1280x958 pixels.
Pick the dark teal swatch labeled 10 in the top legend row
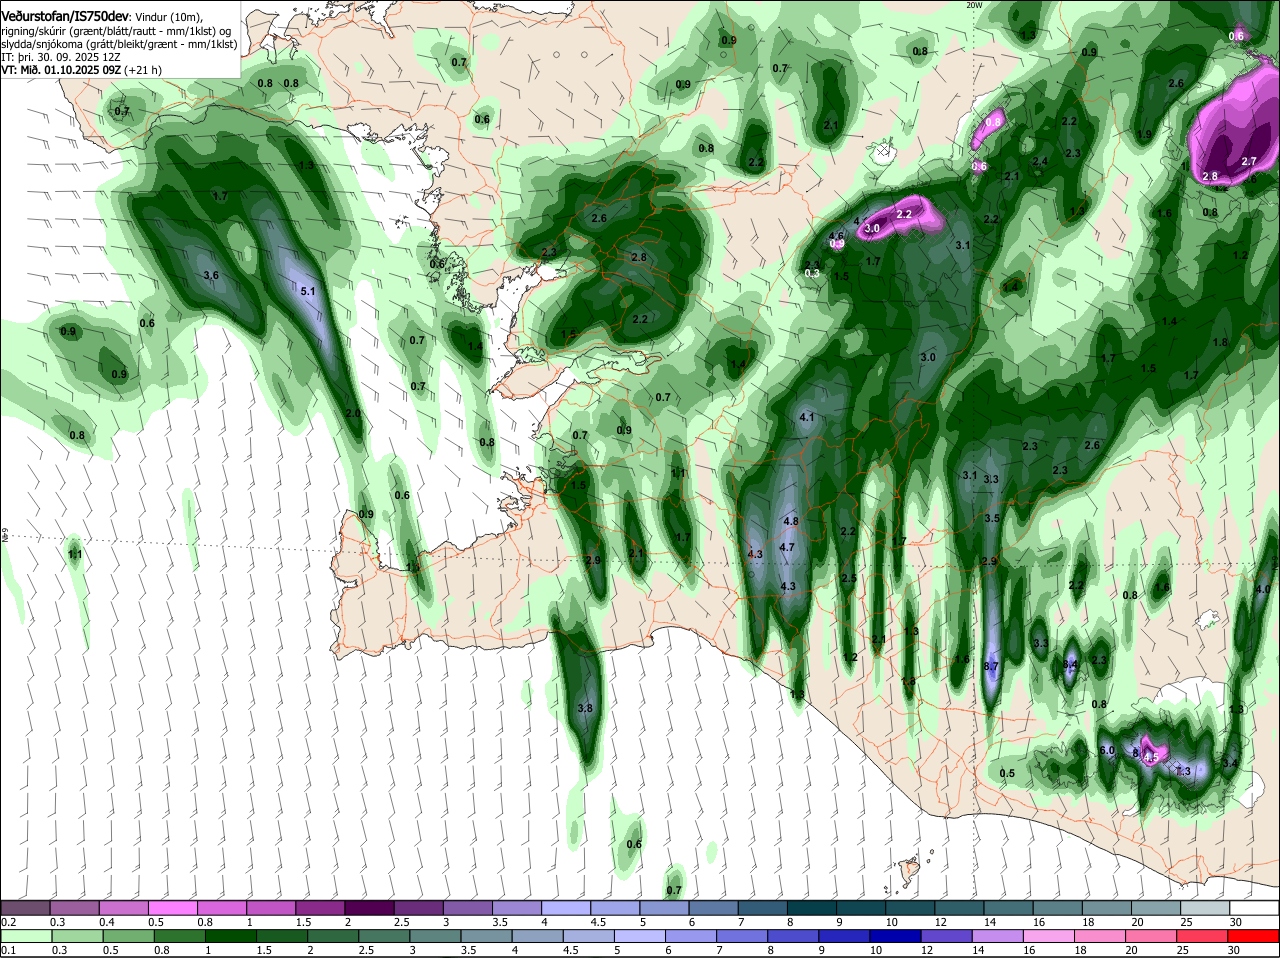[911, 908]
